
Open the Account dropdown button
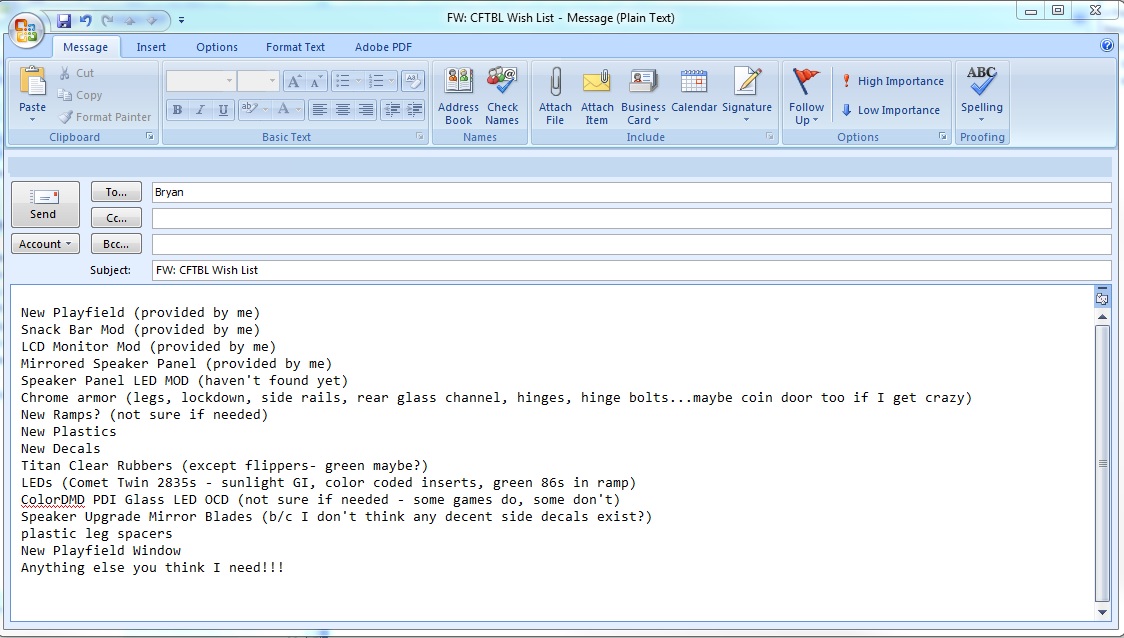coord(46,244)
